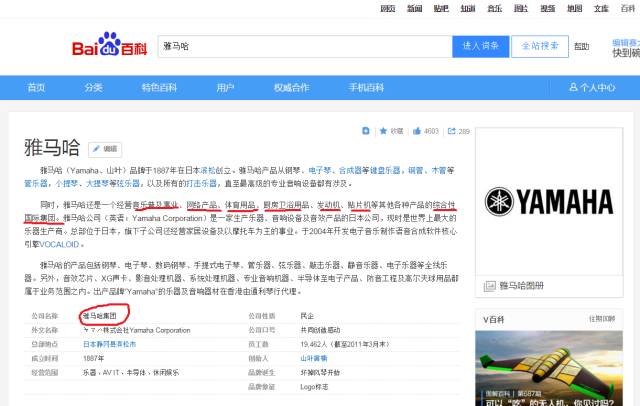Image resolution: width=640 pixels, height=406 pixels.
Task: Click the star favorite (收藏) icon
Action: [383, 131]
